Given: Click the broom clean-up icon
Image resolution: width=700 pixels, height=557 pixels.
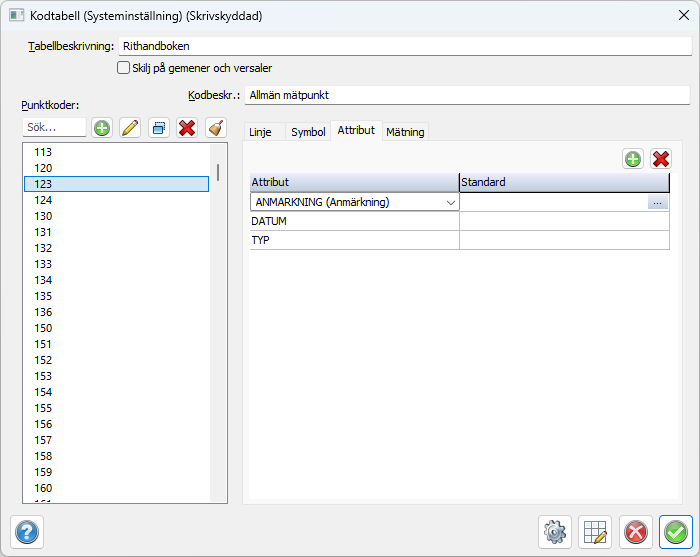Looking at the screenshot, I should pyautogui.click(x=215, y=128).
